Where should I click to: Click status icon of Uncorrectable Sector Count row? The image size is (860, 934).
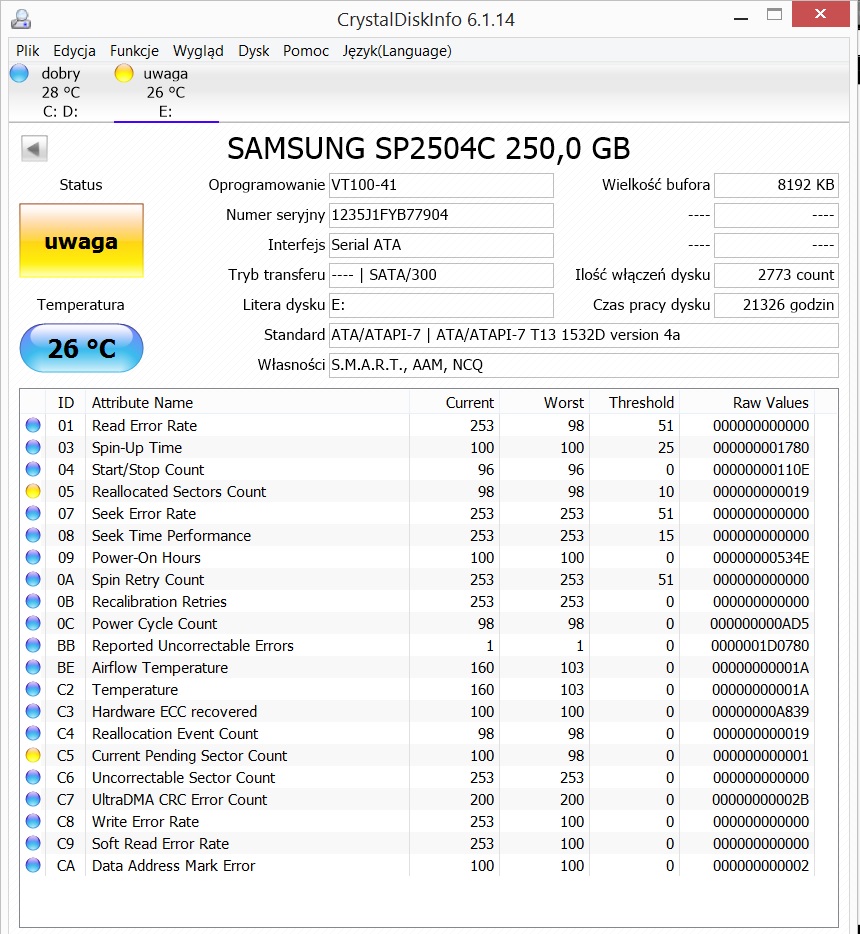click(33, 778)
